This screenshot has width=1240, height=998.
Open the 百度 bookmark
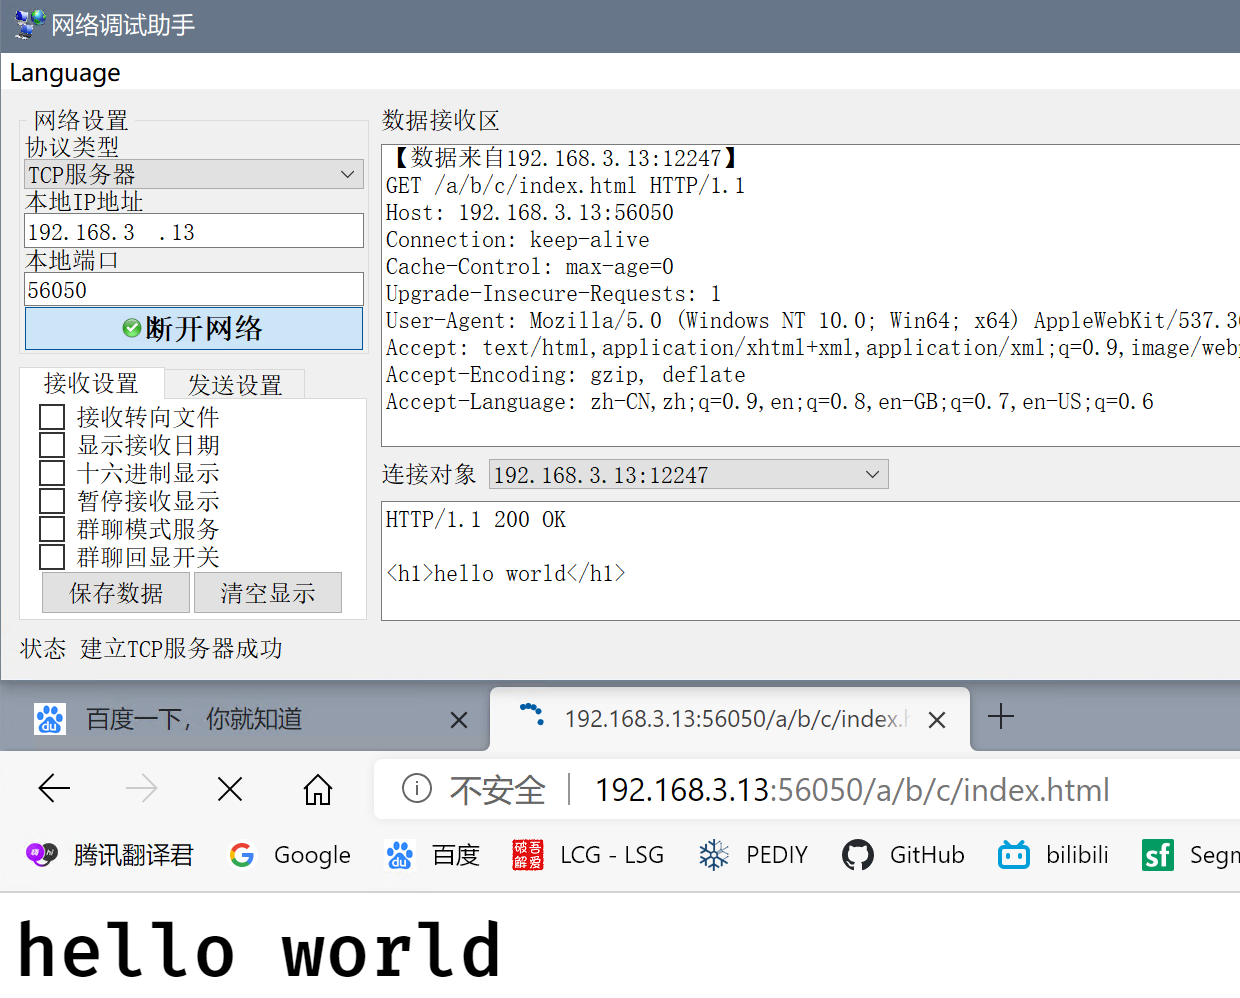coord(433,855)
